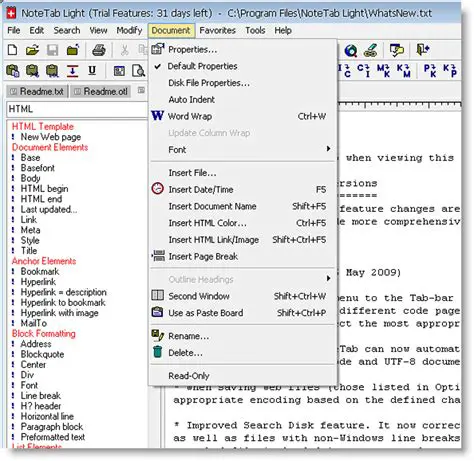Insert a Page Break

coord(243,256)
